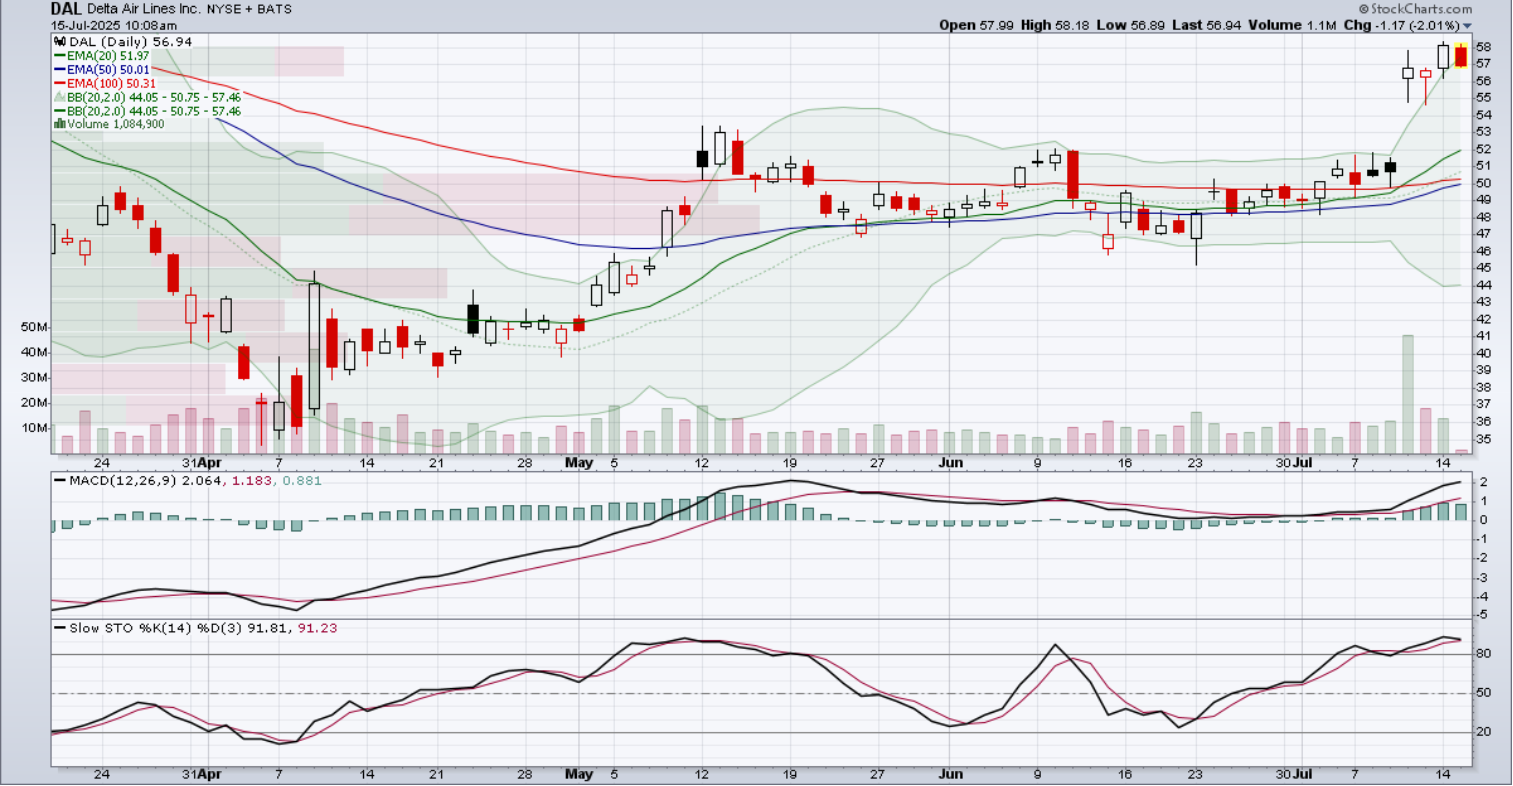Click the bar-chart icon beside Volume 1,084,900
Image resolution: width=1513 pixels, height=786 pixels.
click(x=60, y=124)
